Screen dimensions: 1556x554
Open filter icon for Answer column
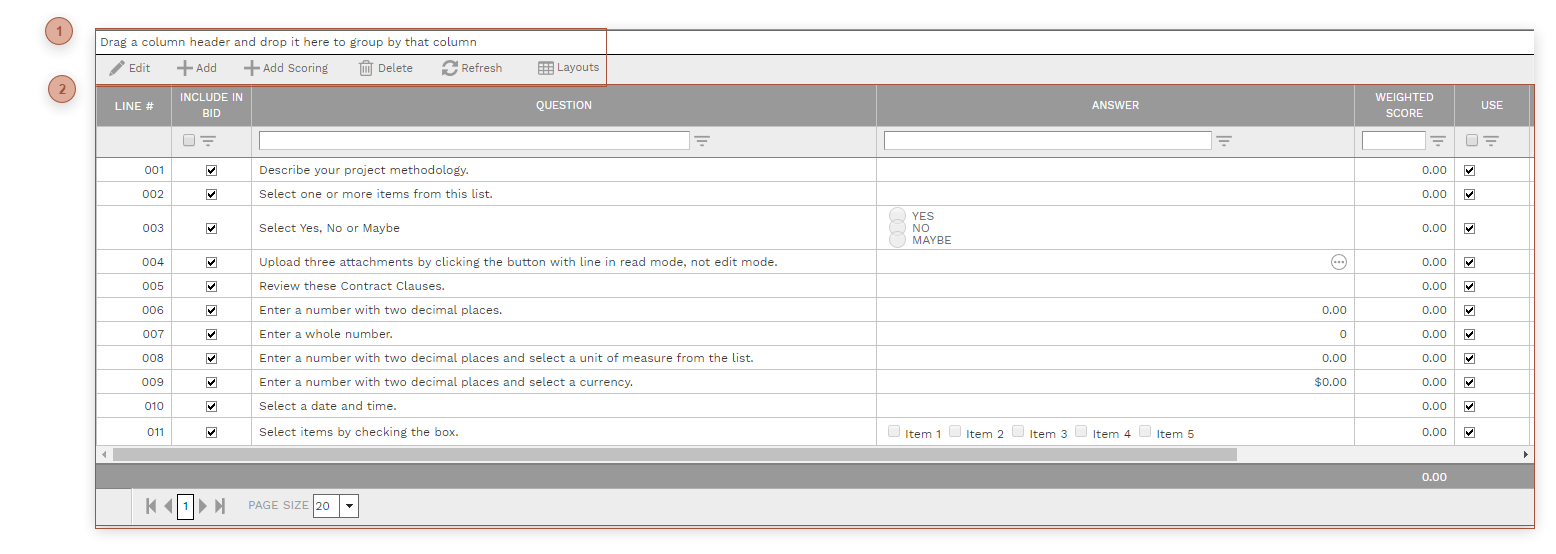(x=1224, y=141)
